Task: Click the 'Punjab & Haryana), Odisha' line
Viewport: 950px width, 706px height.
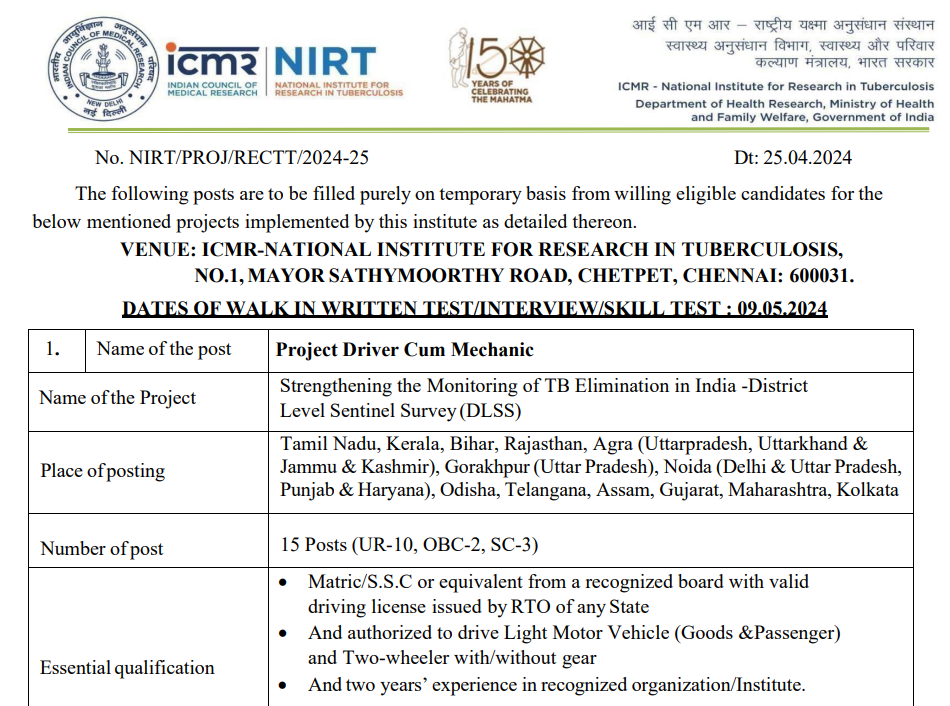Action: [589, 490]
